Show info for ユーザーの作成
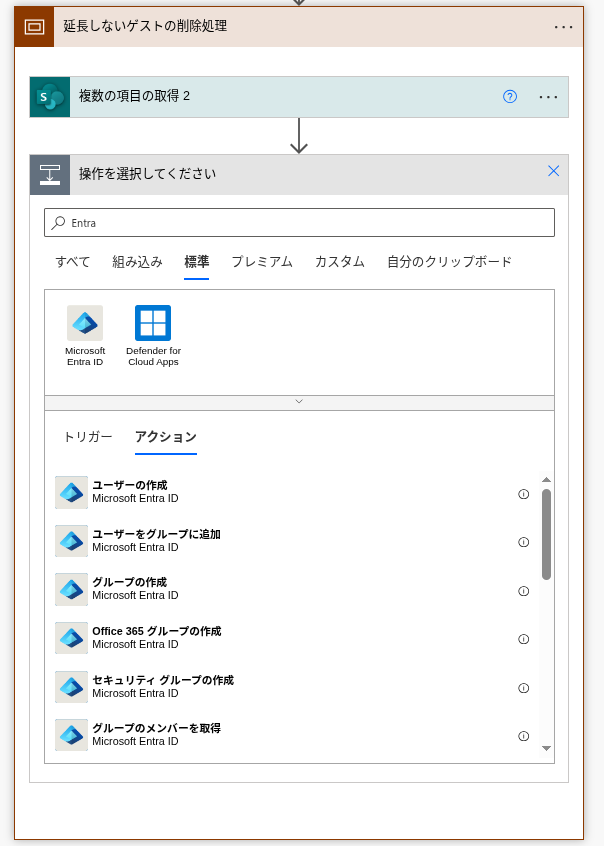 point(524,494)
